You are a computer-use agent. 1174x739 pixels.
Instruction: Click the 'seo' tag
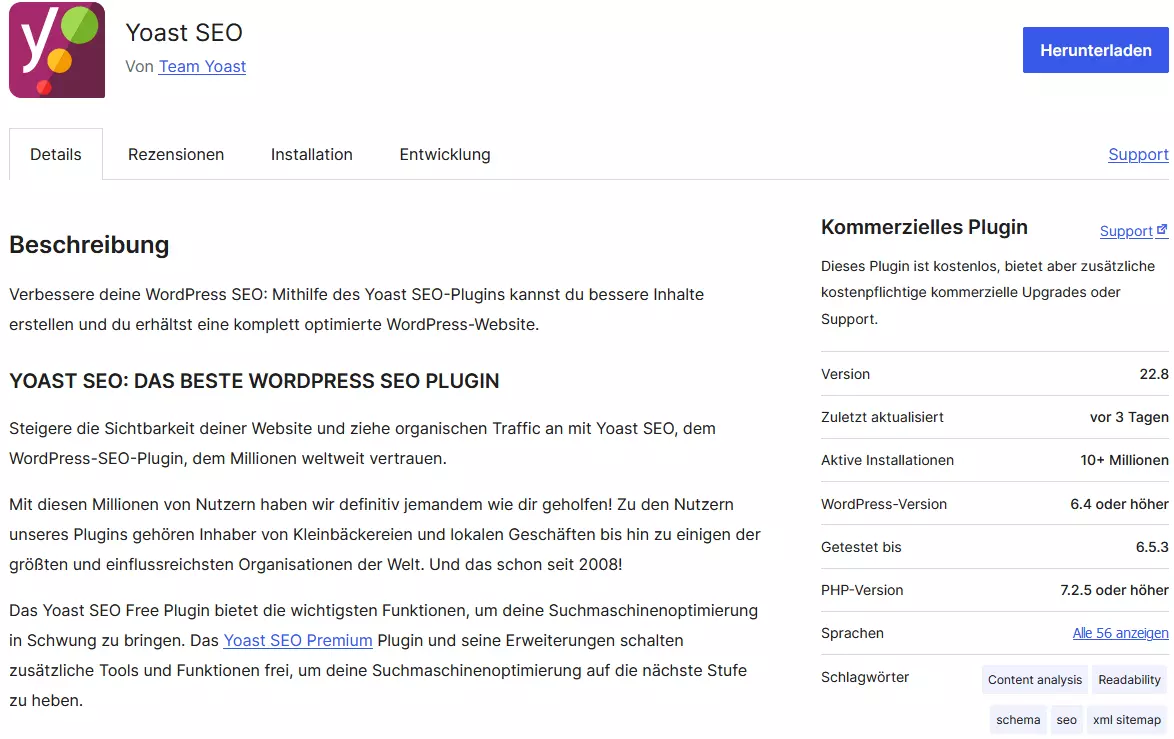(x=1065, y=719)
